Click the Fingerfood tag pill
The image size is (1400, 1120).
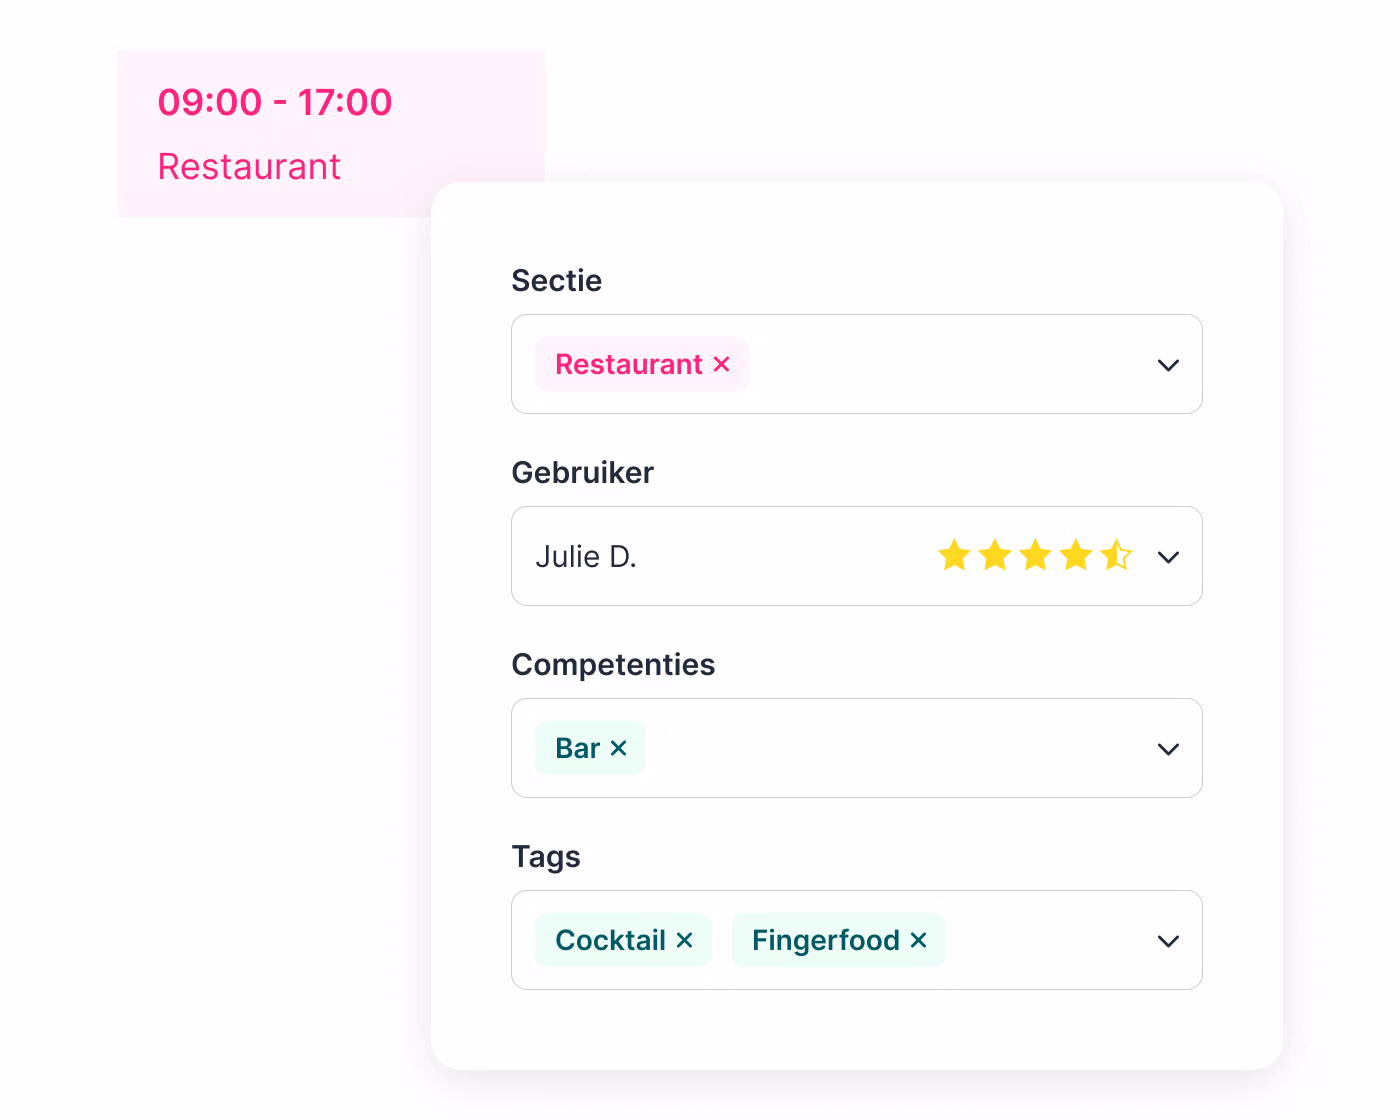pos(826,940)
